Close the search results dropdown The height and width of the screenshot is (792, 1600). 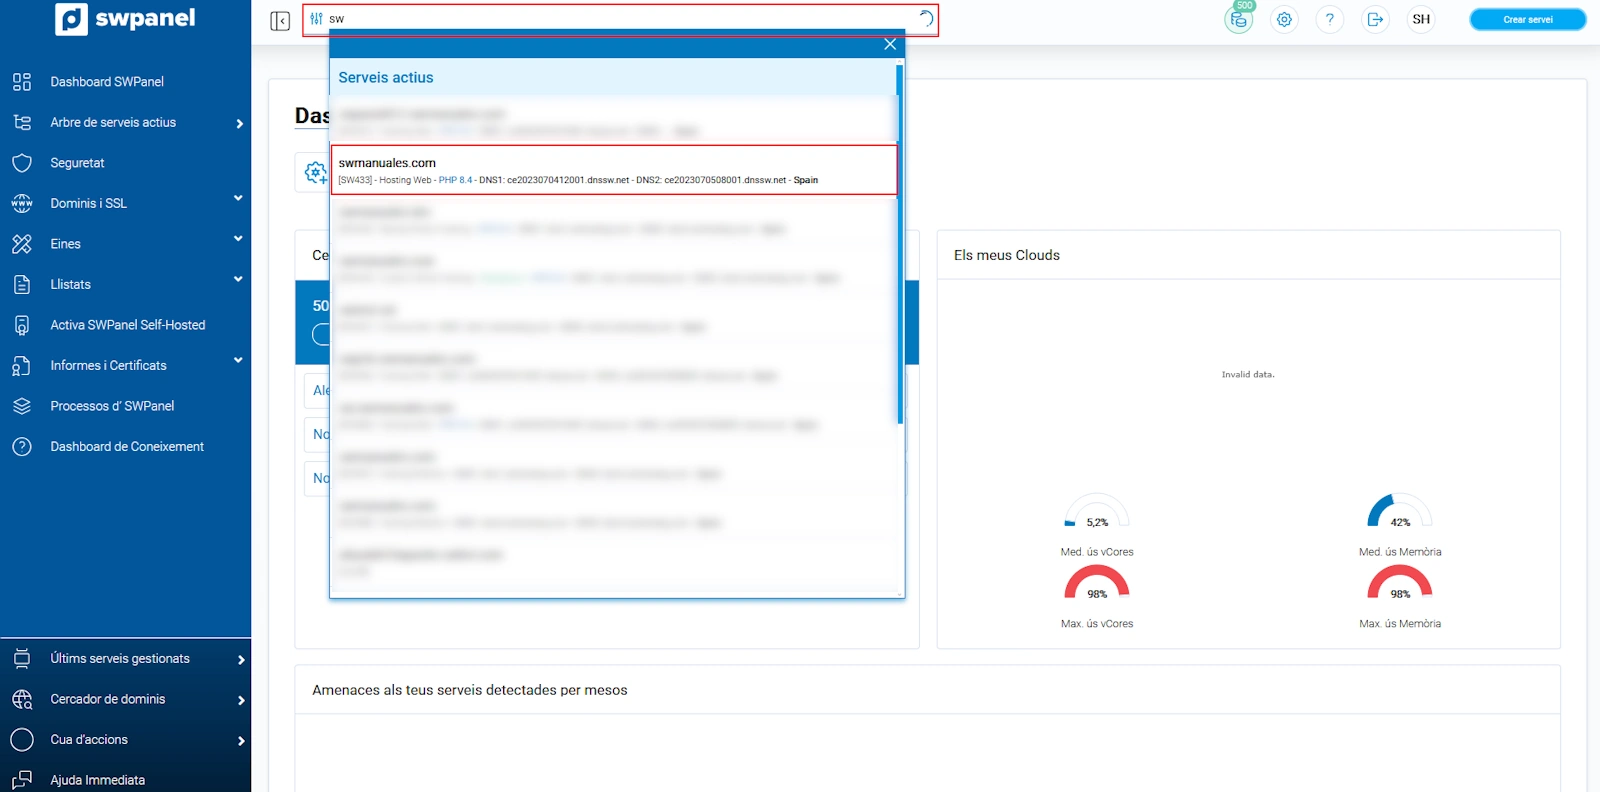click(x=889, y=44)
